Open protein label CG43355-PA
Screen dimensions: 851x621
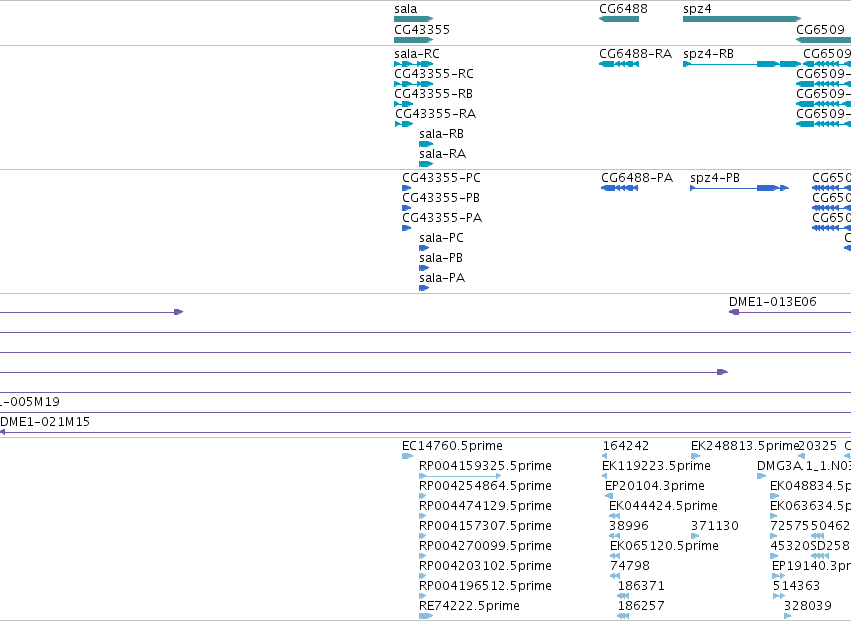(442, 218)
